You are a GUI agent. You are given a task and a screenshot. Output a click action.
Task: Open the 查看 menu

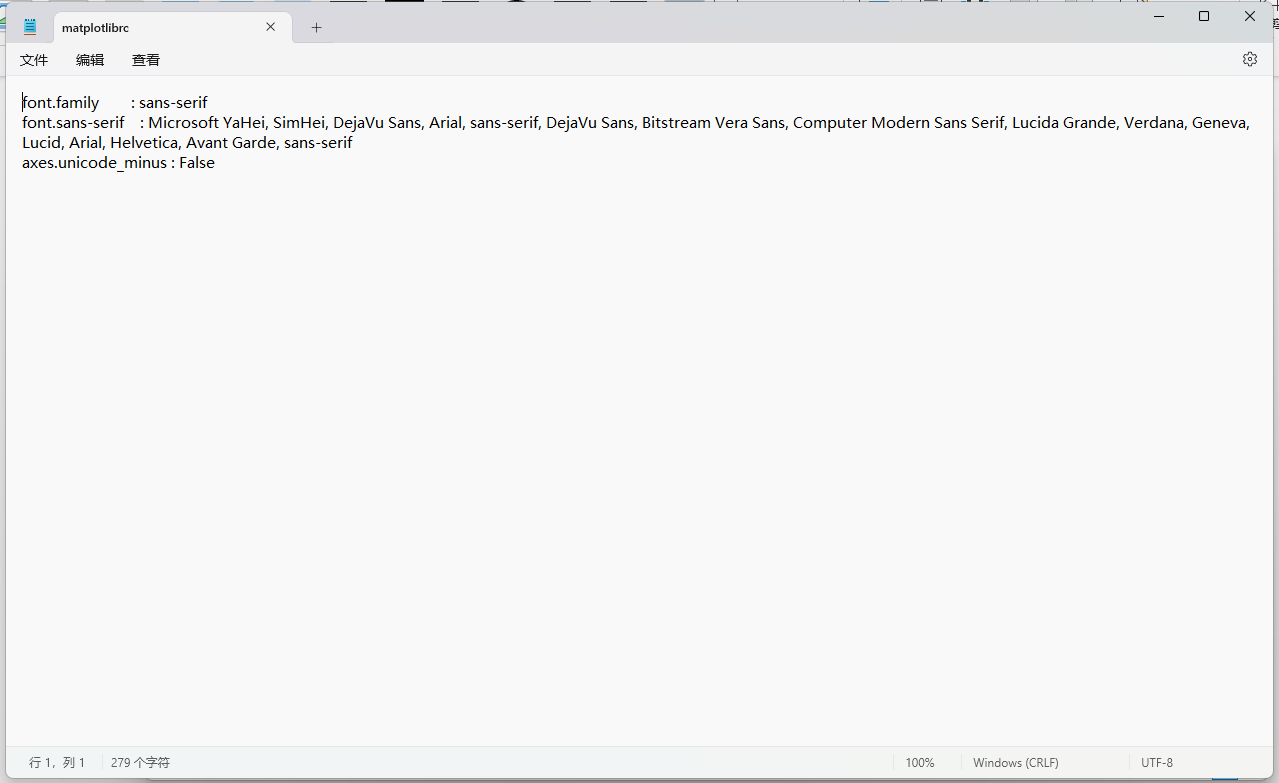146,60
